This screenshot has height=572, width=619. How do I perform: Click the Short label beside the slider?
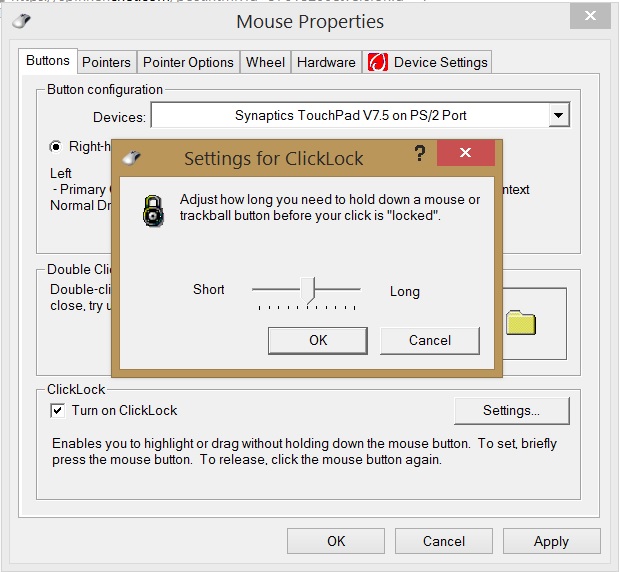pos(208,289)
